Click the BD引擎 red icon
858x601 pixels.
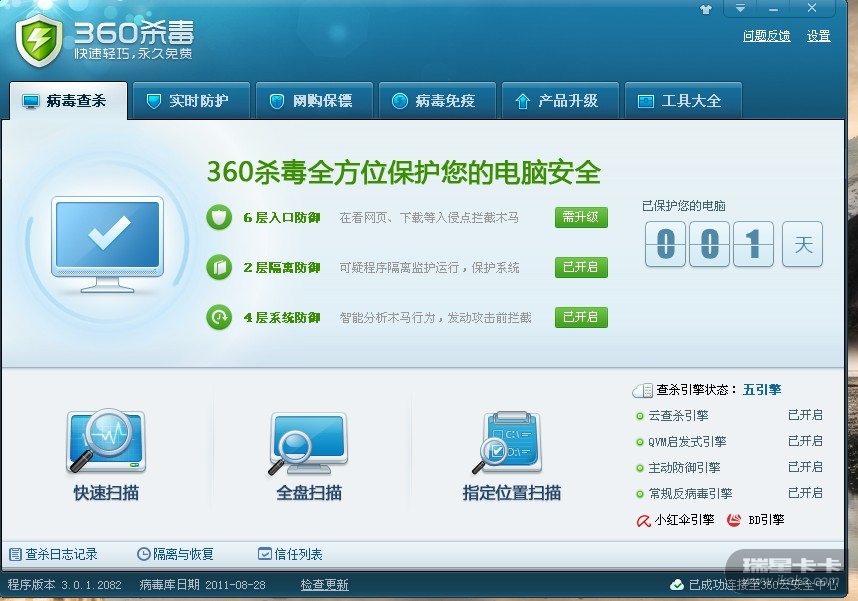point(734,520)
